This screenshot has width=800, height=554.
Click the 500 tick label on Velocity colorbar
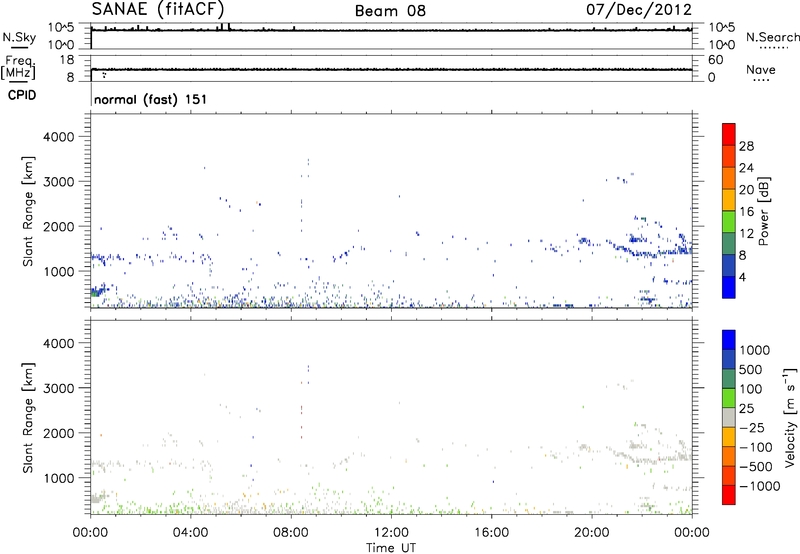click(x=751, y=369)
